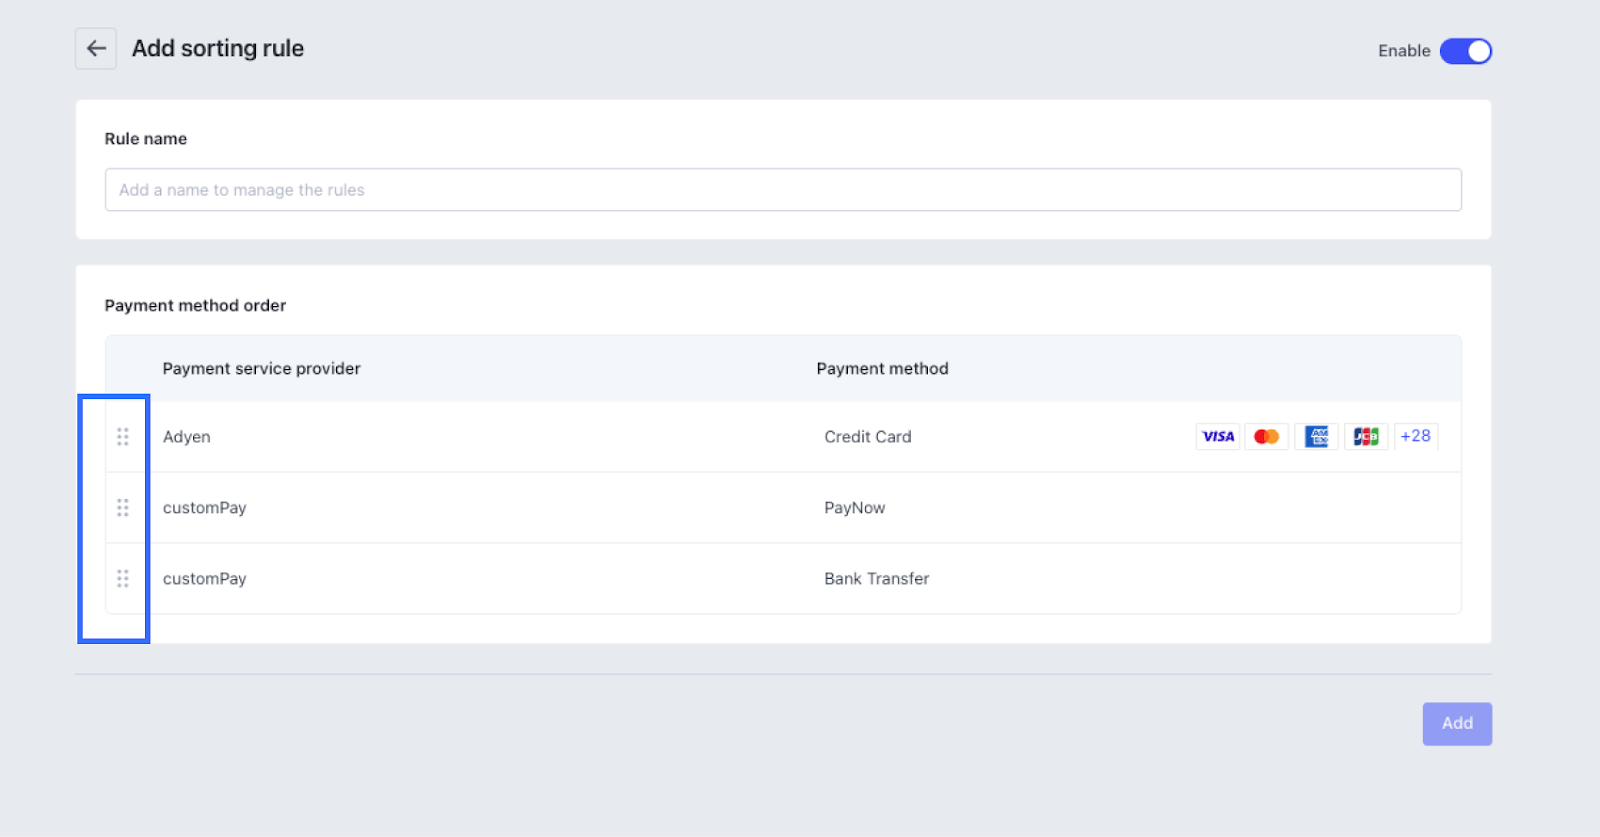Click customPay provider in Bank Transfer row
The image size is (1600, 837).
coord(205,579)
